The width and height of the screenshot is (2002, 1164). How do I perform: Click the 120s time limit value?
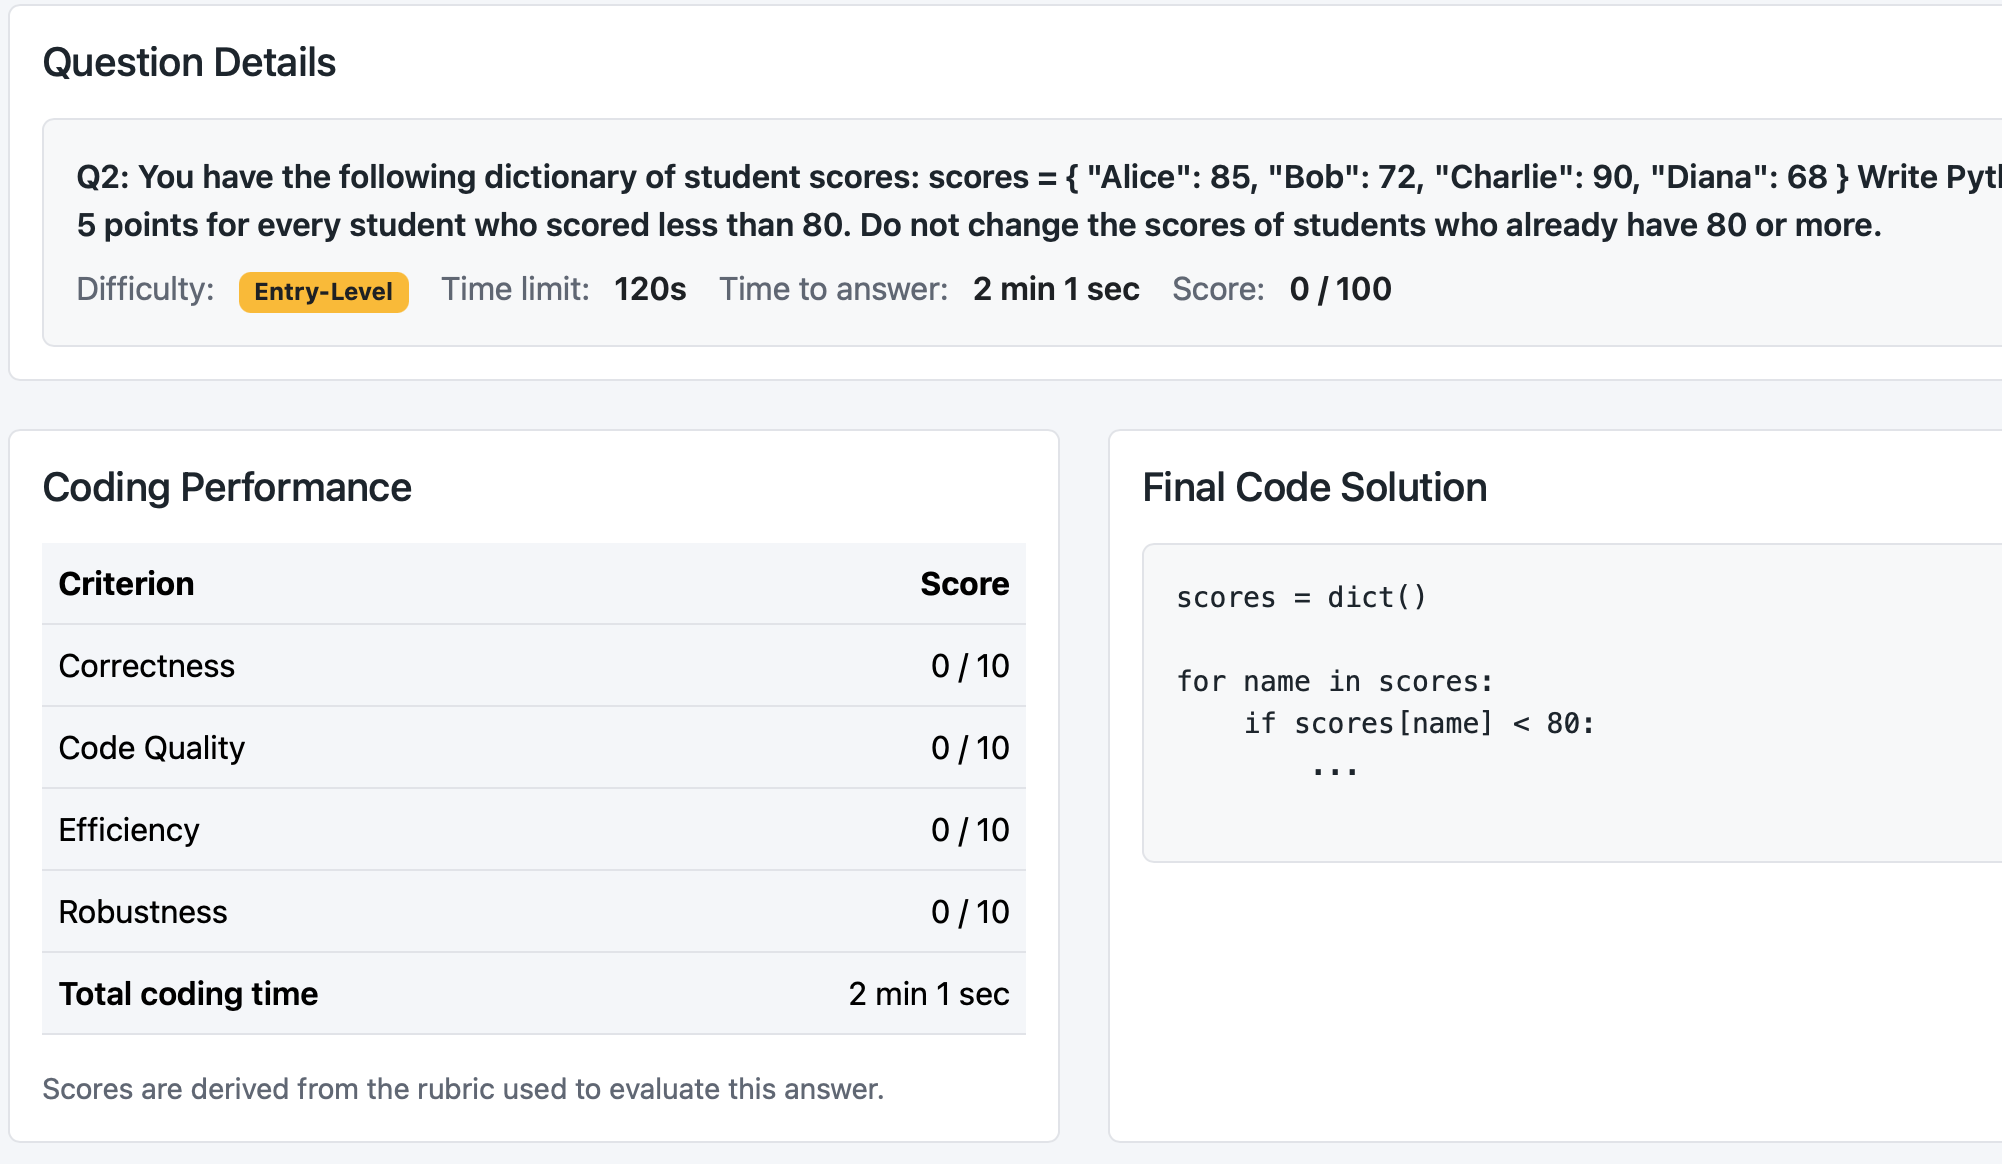click(650, 290)
